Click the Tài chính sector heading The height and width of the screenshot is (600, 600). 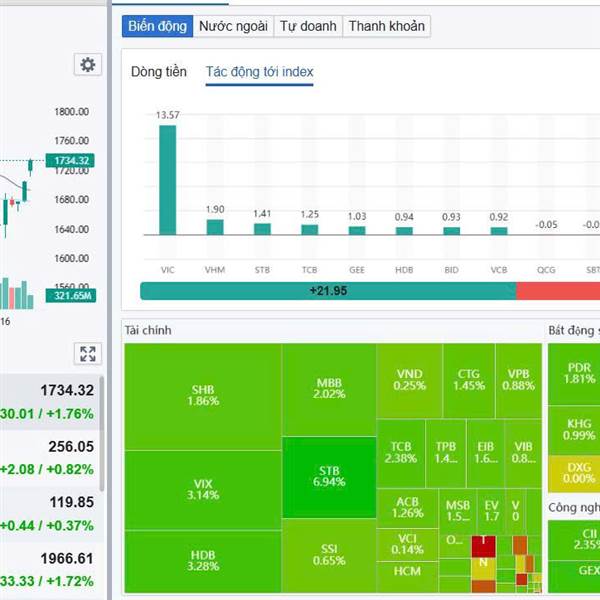(148, 330)
